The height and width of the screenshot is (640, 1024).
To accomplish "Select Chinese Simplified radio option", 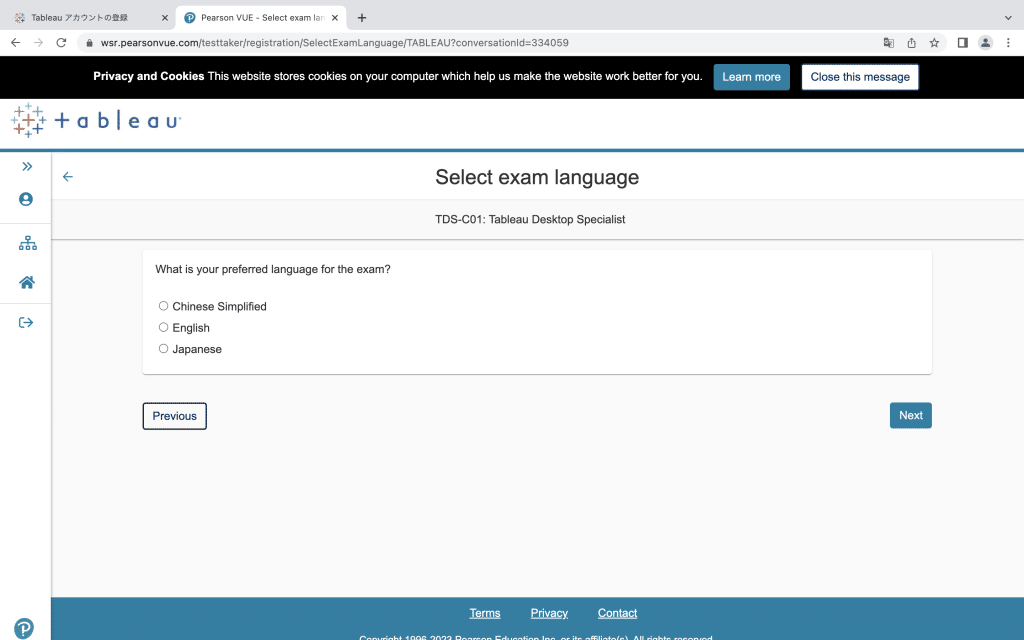I will (x=163, y=306).
